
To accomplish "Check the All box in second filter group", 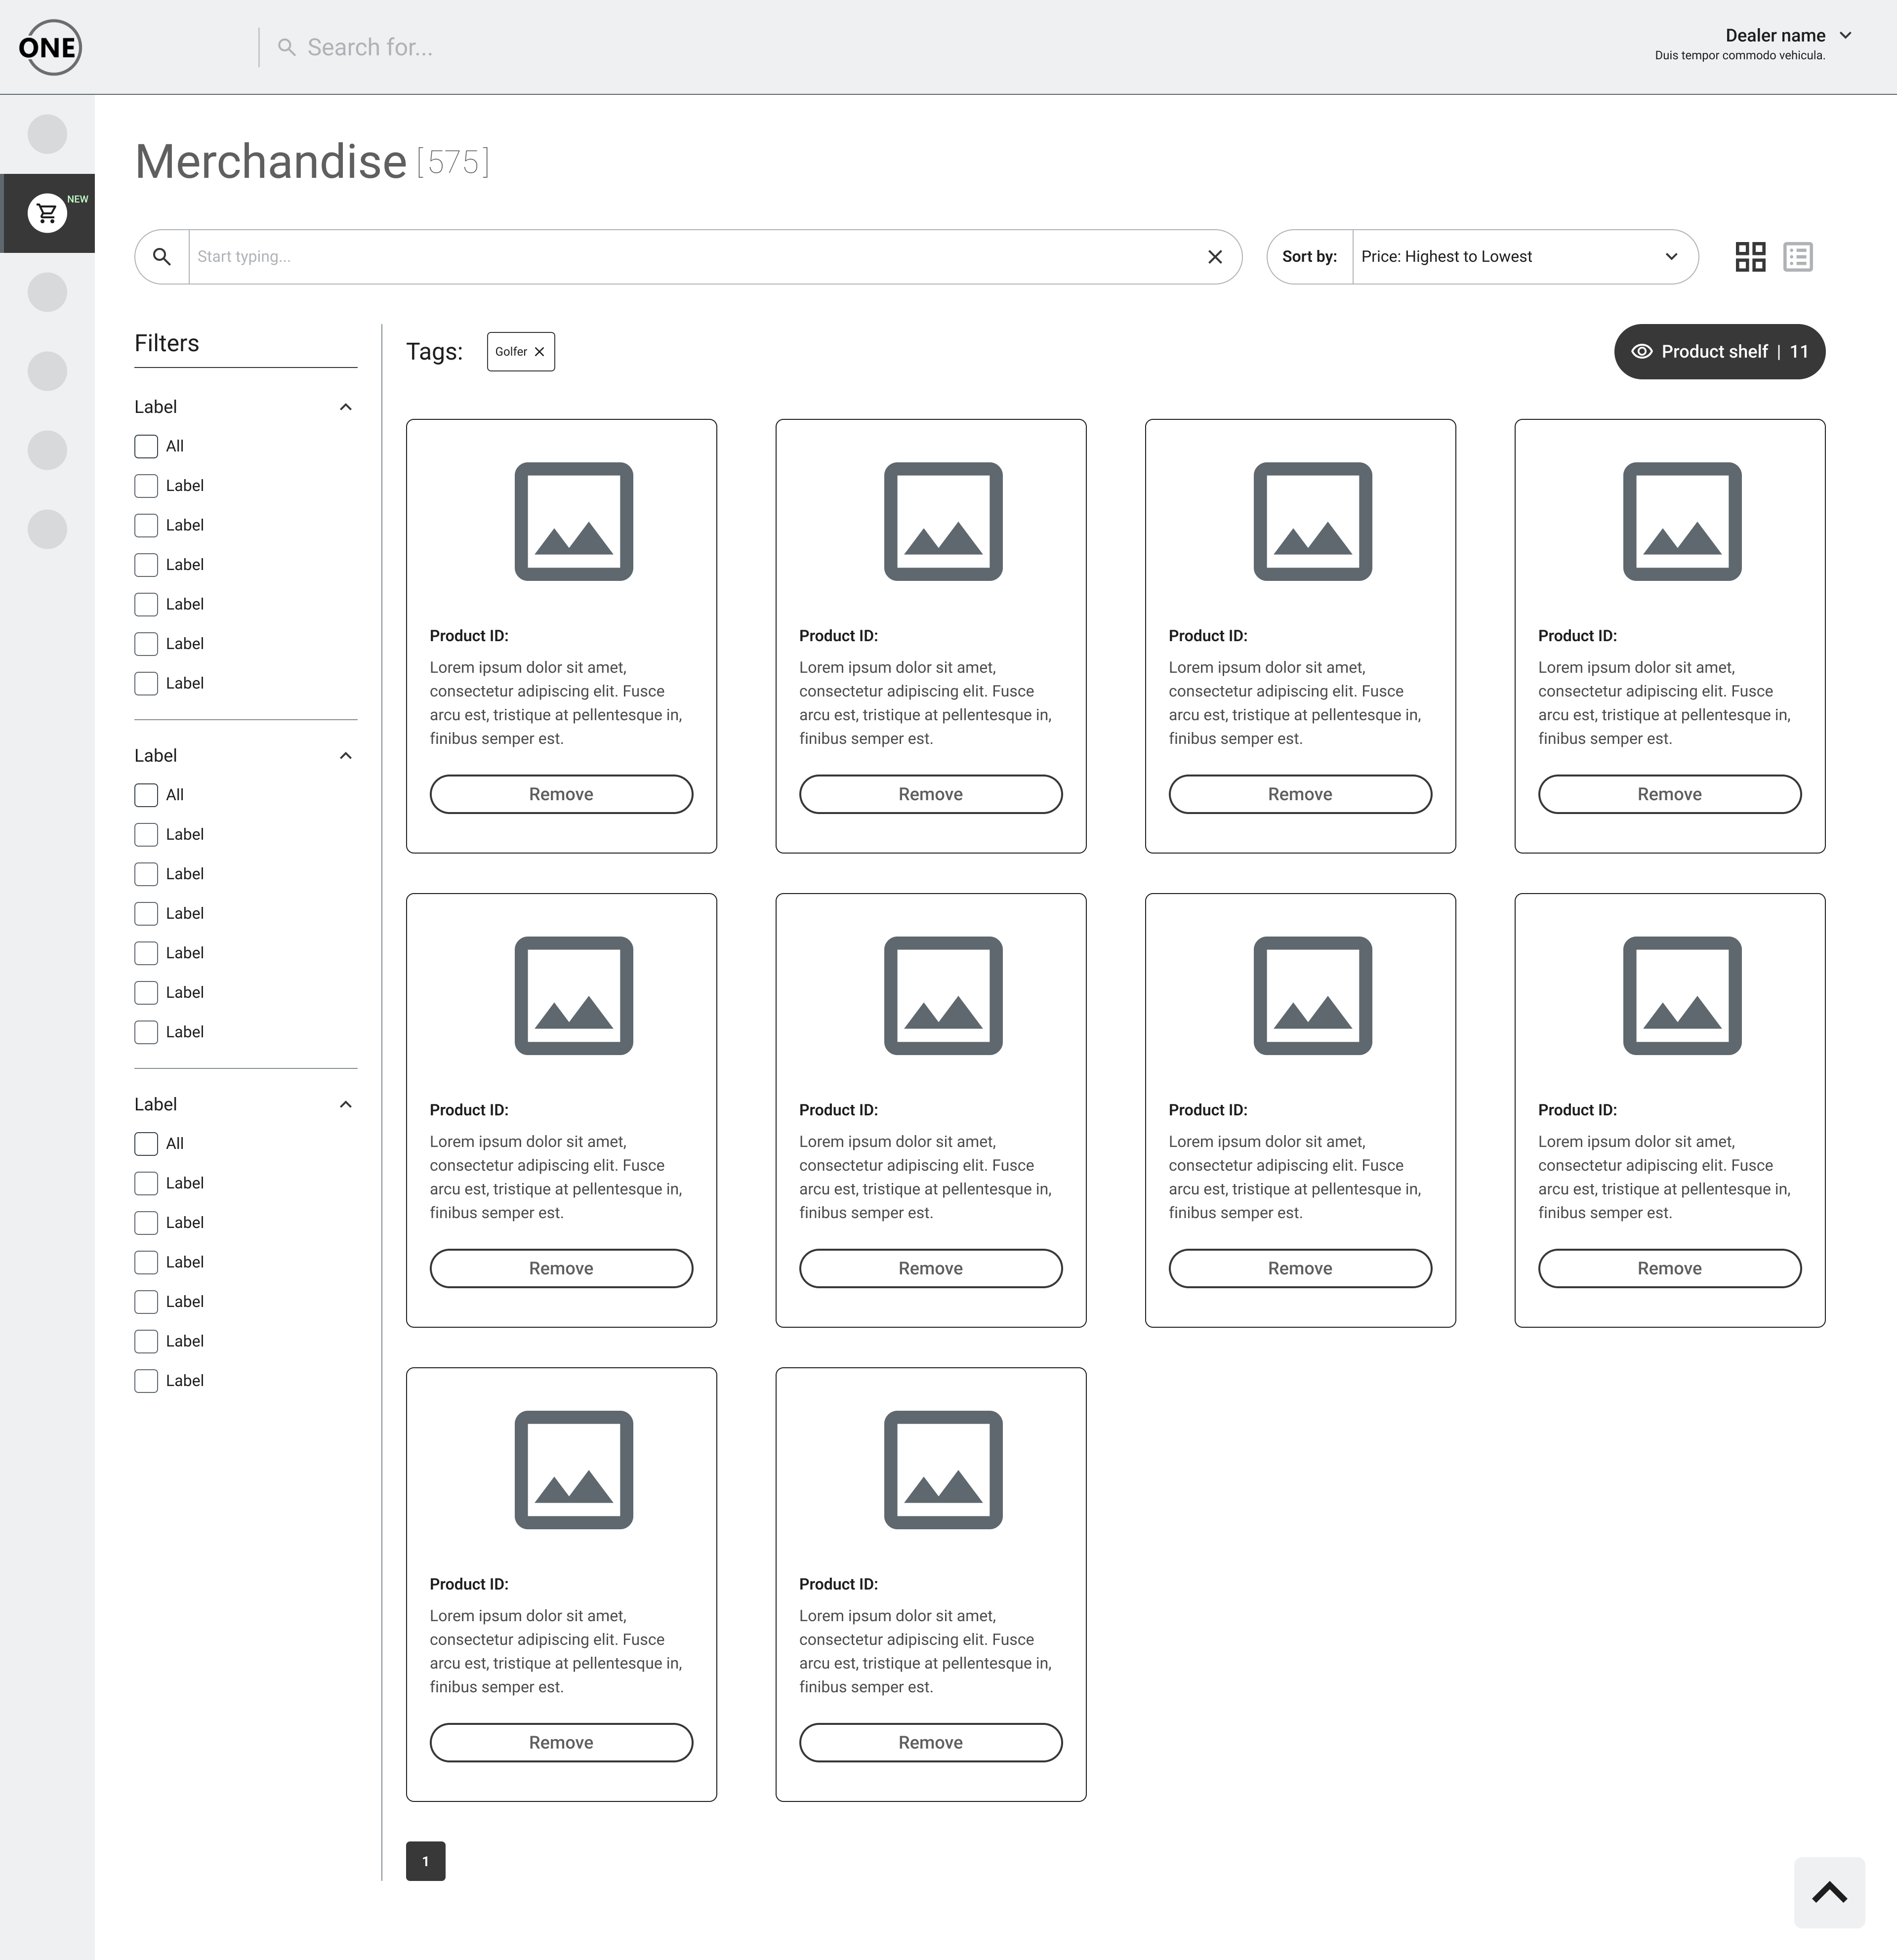I will tap(146, 795).
